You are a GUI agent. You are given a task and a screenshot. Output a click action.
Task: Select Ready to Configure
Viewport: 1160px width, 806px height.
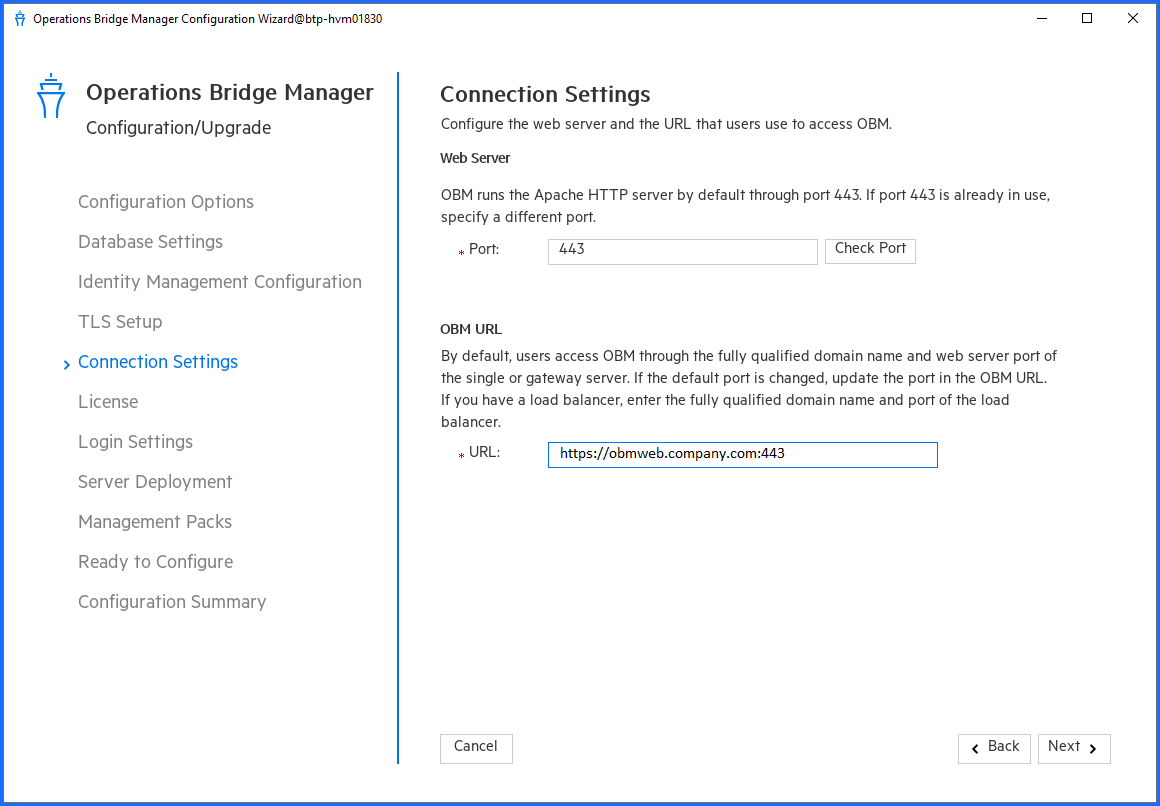155,562
